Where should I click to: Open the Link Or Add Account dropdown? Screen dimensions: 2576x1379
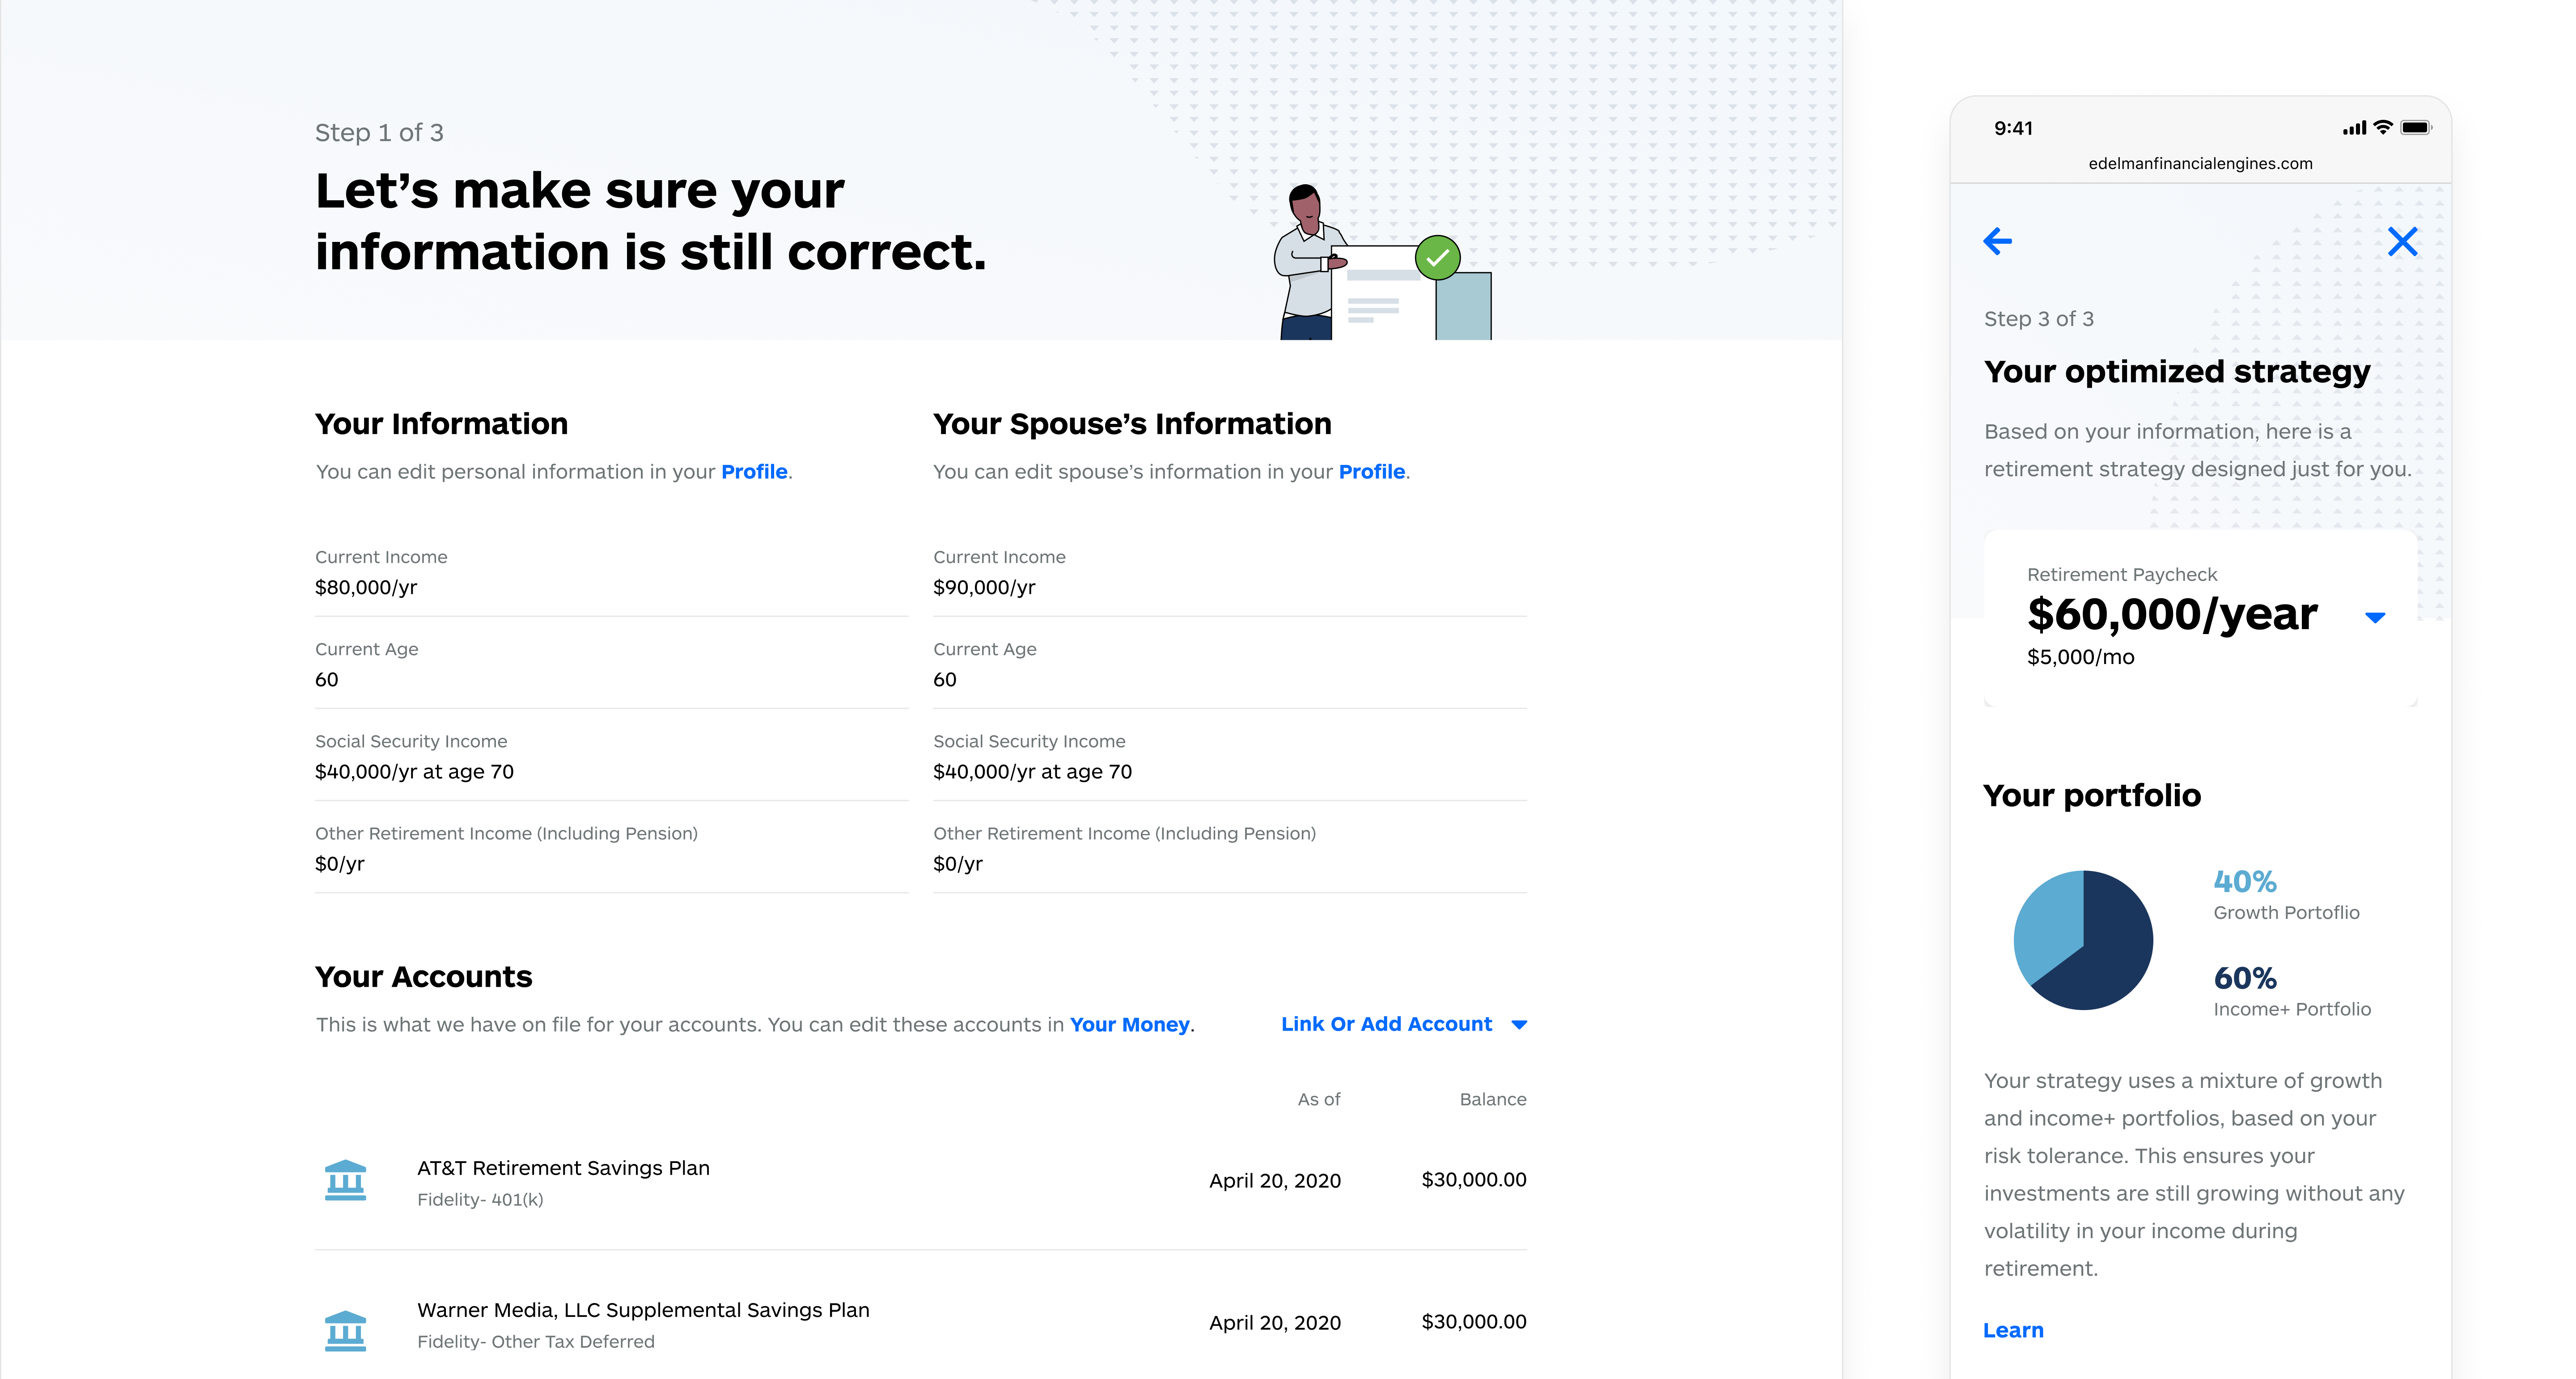click(1404, 1024)
